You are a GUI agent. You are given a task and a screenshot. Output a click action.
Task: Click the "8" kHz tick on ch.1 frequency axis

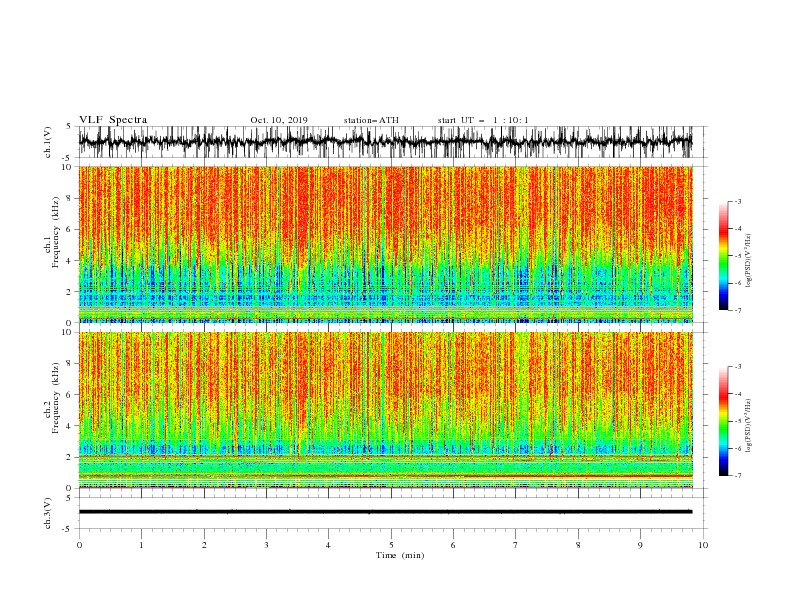(70, 198)
